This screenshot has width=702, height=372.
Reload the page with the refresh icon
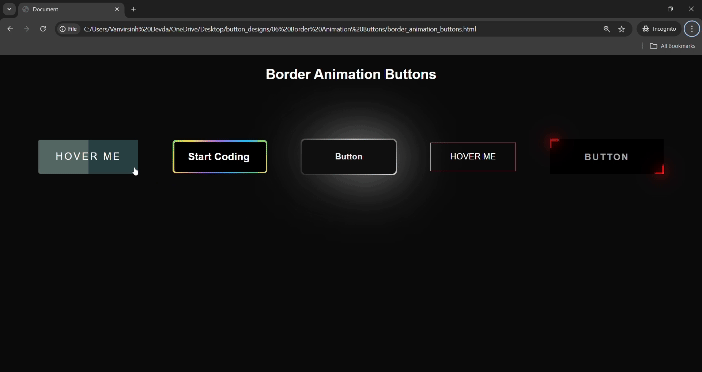tap(43, 29)
